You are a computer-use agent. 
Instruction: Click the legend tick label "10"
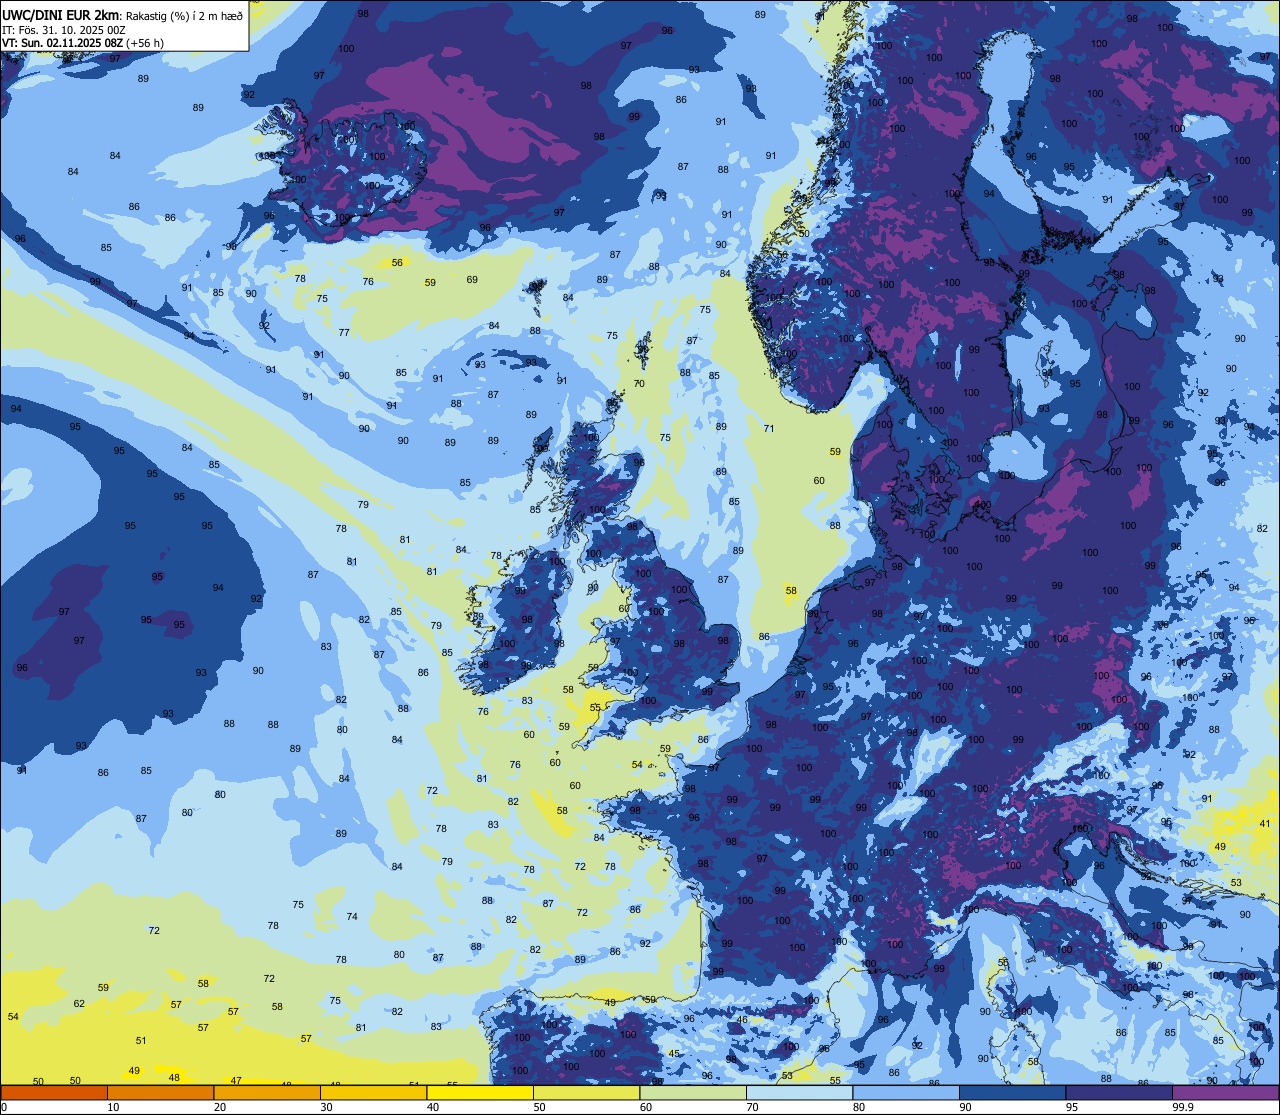tap(113, 1107)
